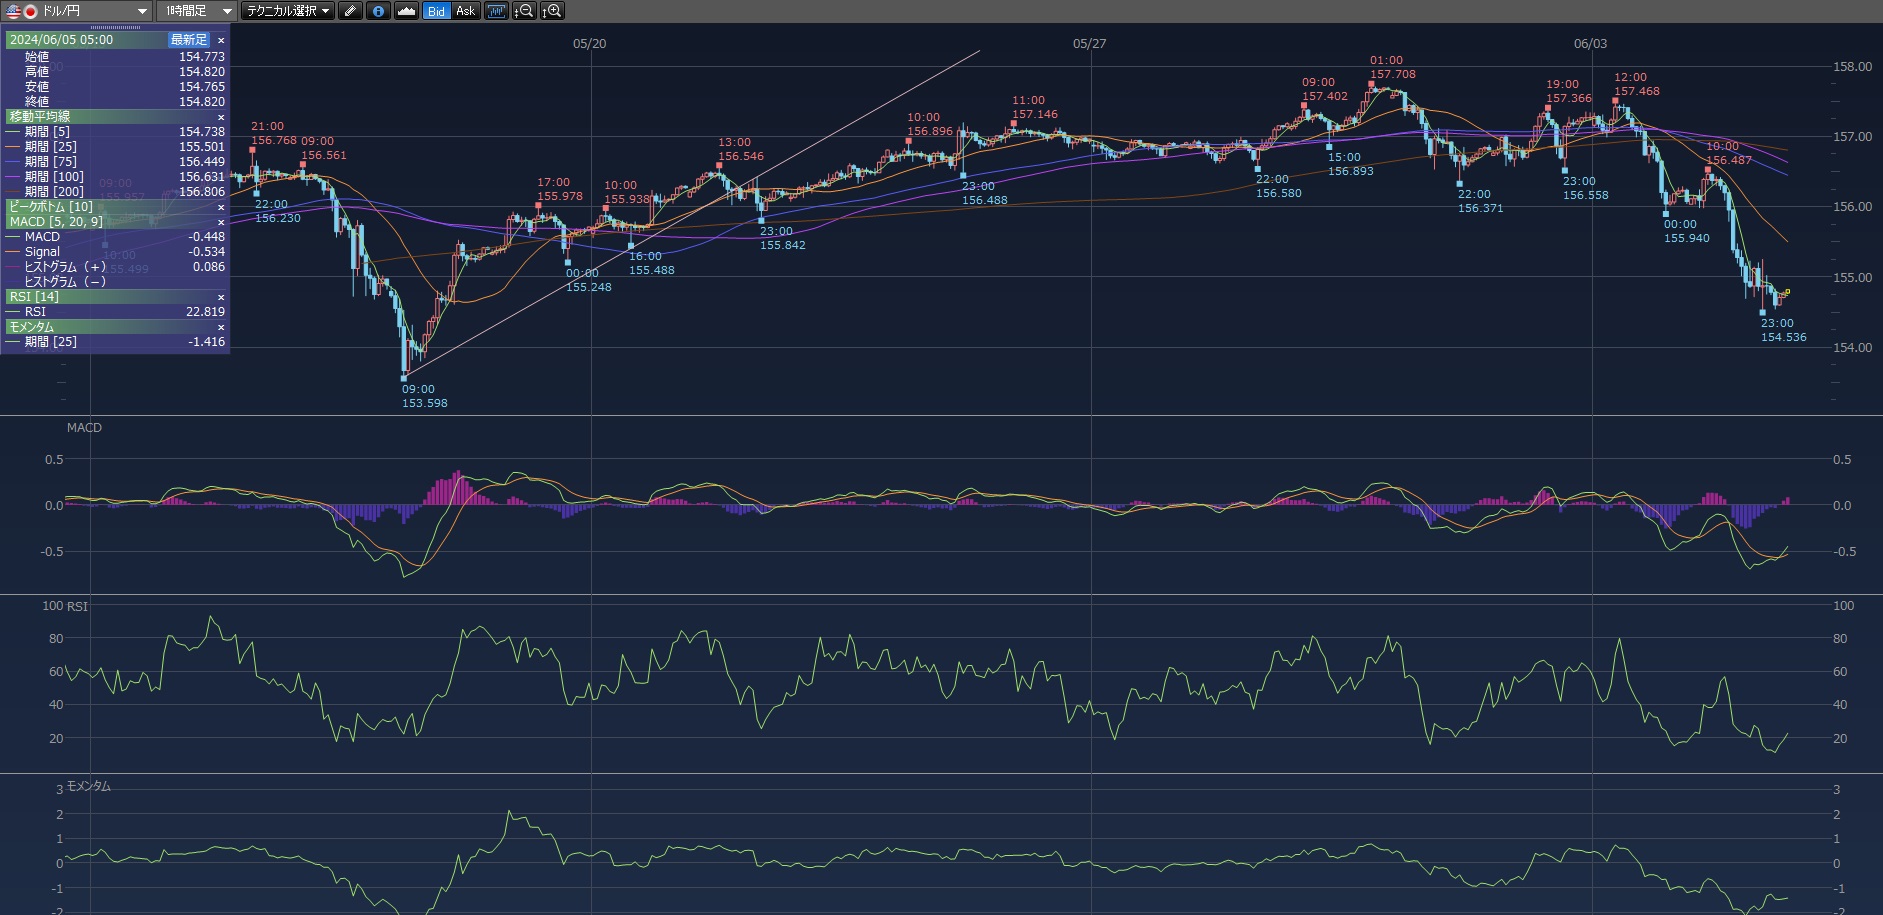This screenshot has width=1883, height=915.
Task: Switch price display to Bid
Action: coord(436,11)
